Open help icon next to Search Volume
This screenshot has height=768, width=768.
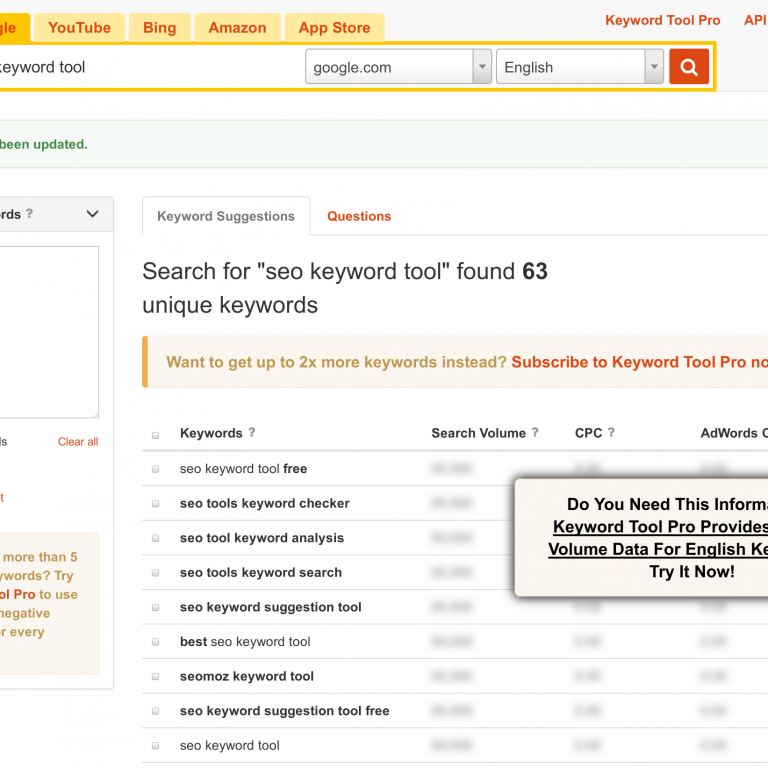pyautogui.click(x=535, y=432)
